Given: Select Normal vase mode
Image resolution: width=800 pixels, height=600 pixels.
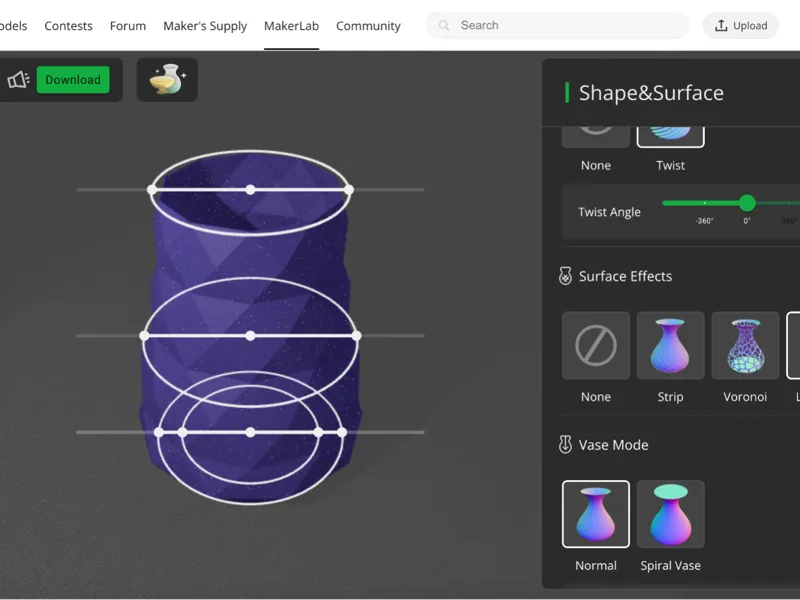Looking at the screenshot, I should pyautogui.click(x=596, y=514).
